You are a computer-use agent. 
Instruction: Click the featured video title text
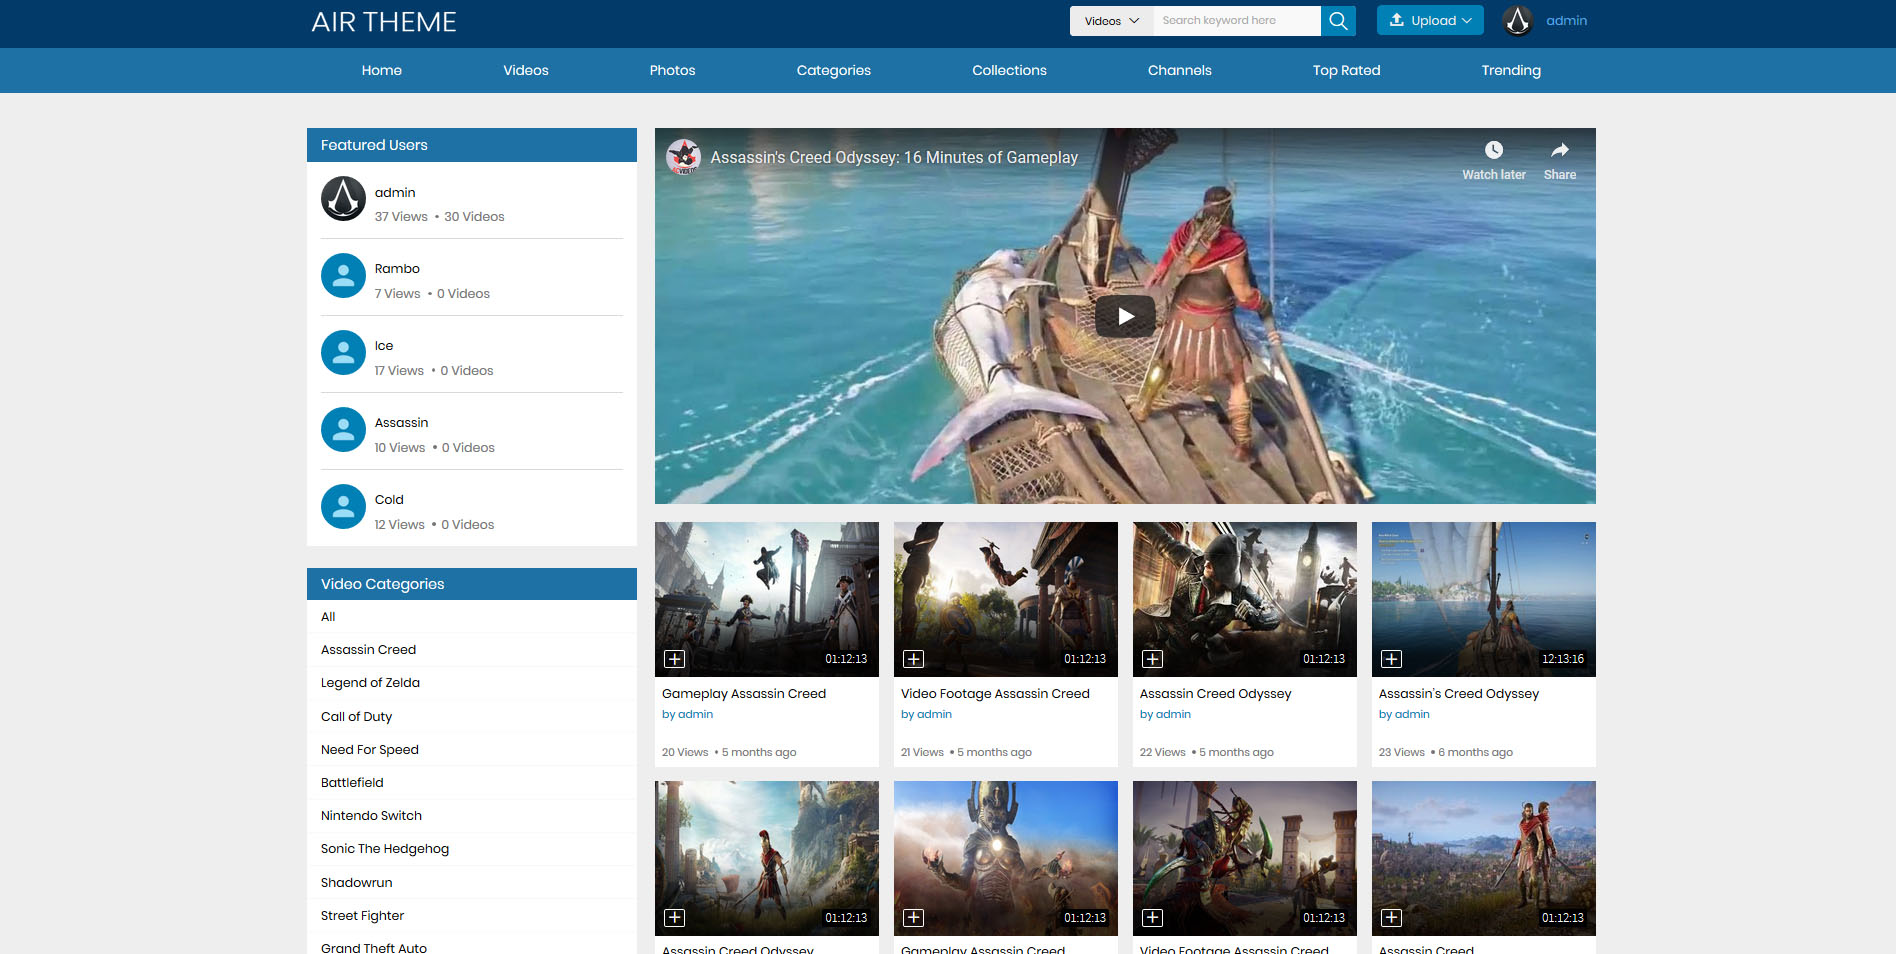(894, 157)
